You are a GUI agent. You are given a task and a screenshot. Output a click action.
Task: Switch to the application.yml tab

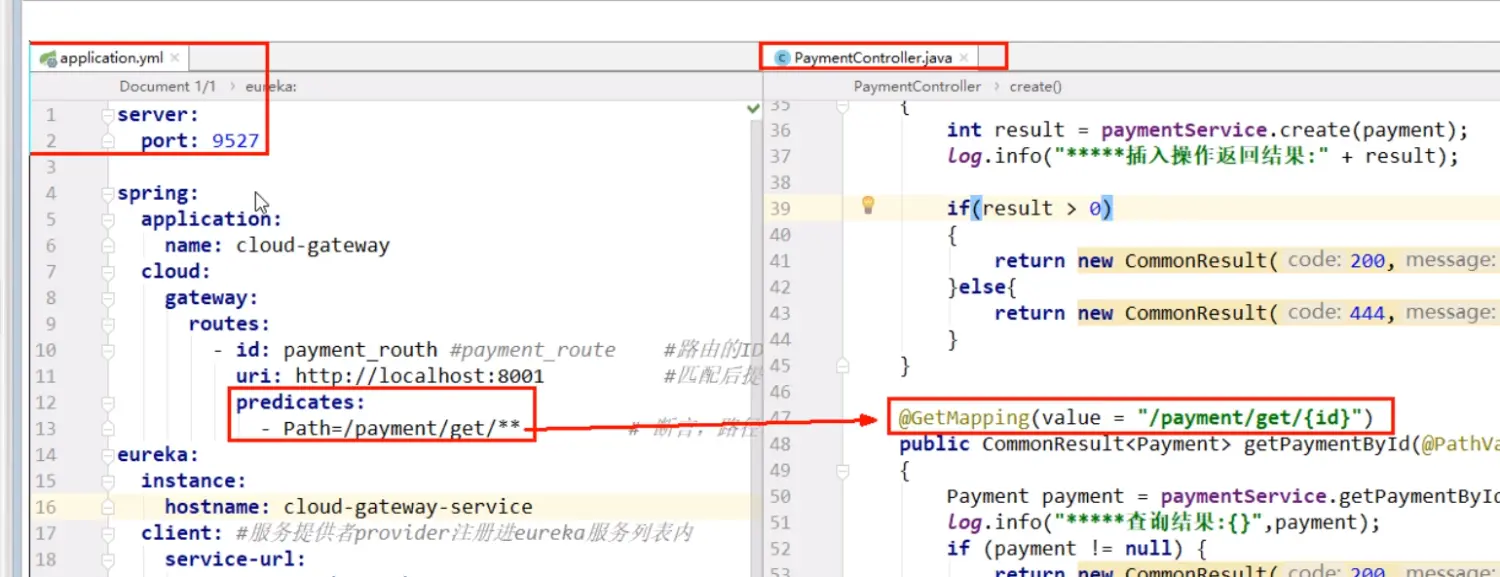tap(110, 58)
